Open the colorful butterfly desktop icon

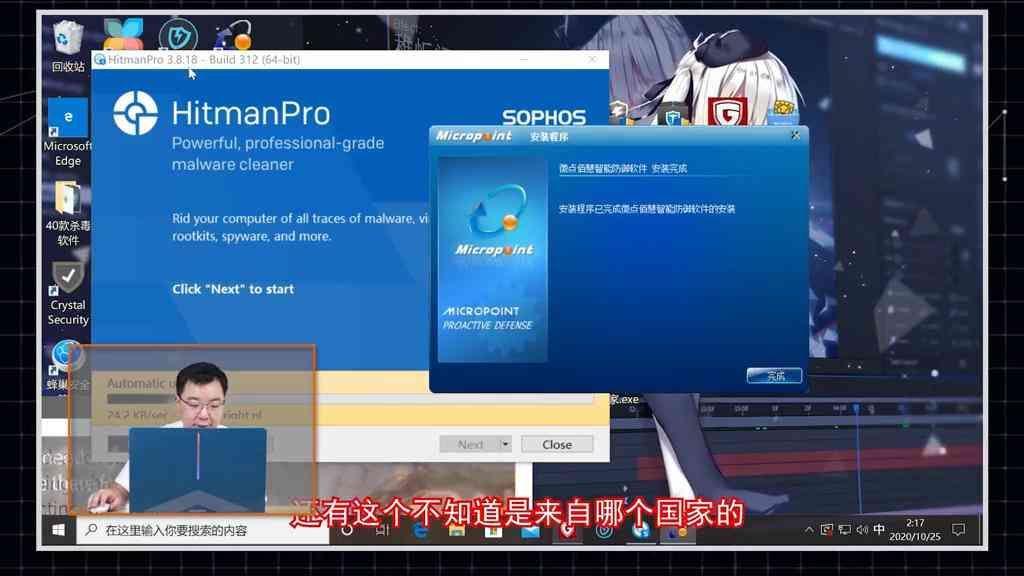(123, 34)
